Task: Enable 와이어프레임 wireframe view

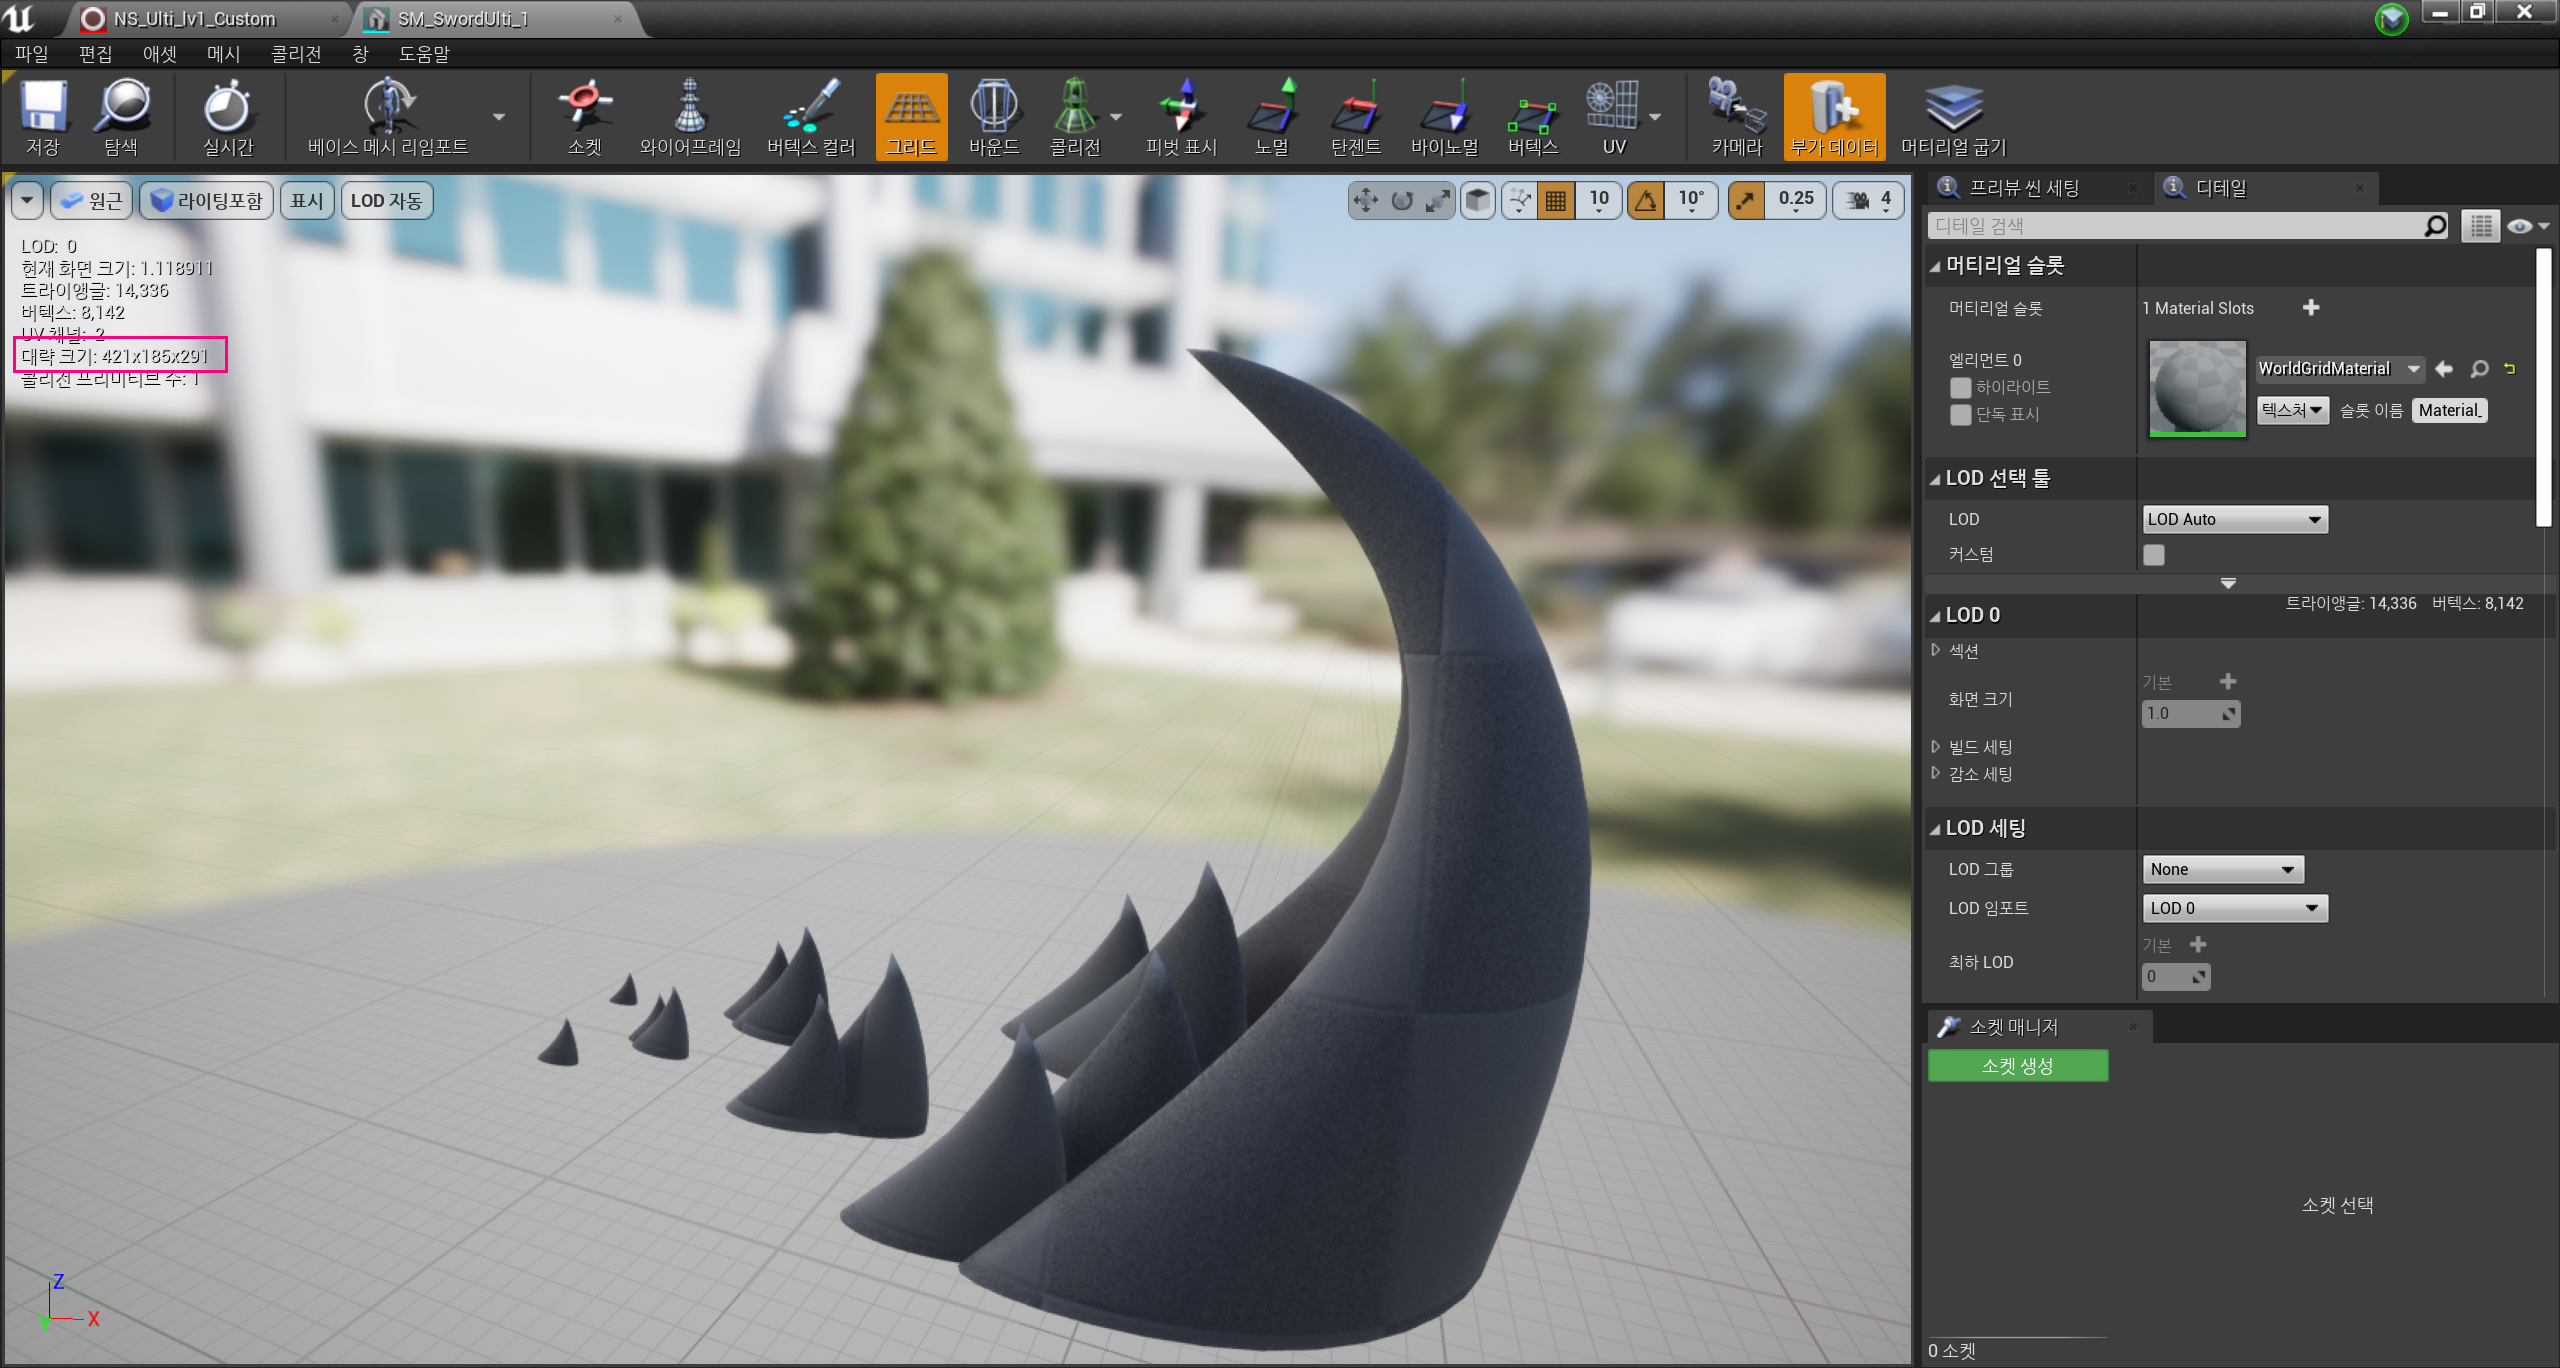Action: click(690, 117)
